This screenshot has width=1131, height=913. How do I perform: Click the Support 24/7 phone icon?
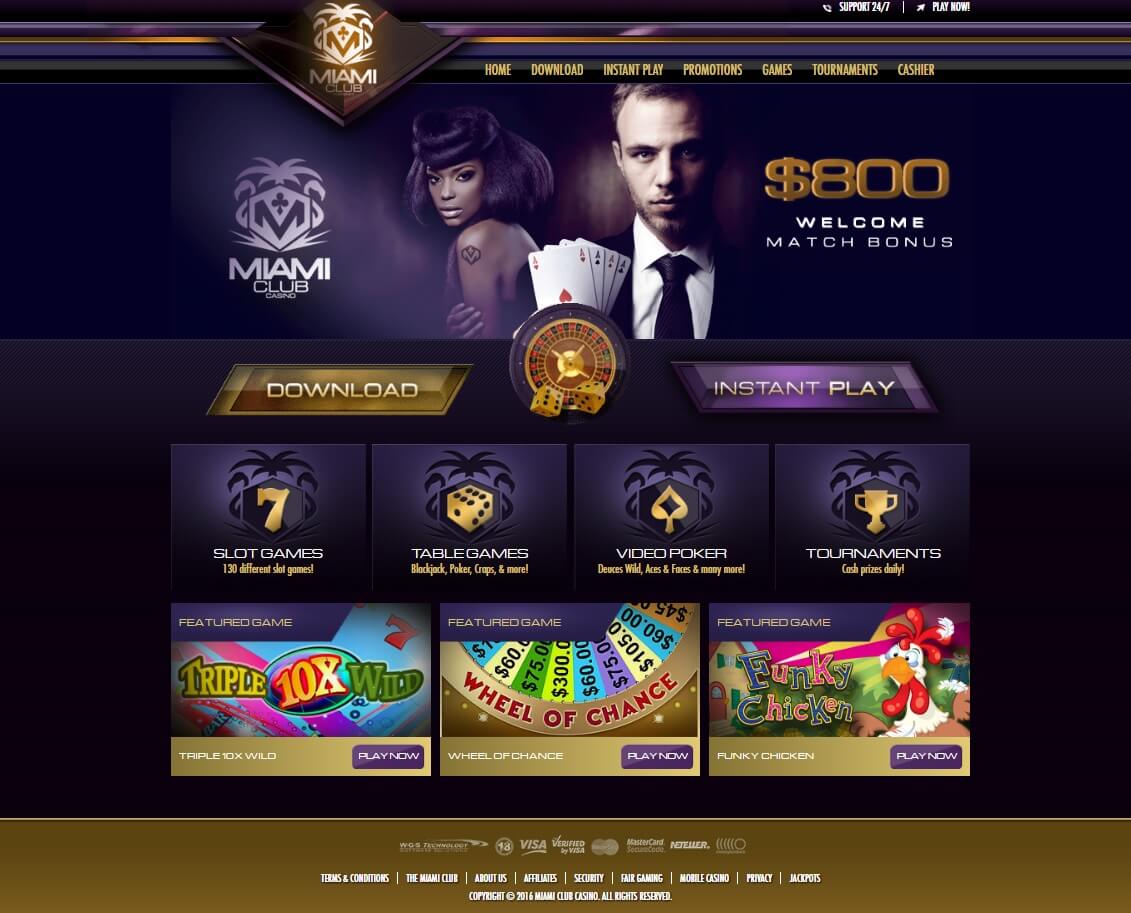(x=827, y=8)
